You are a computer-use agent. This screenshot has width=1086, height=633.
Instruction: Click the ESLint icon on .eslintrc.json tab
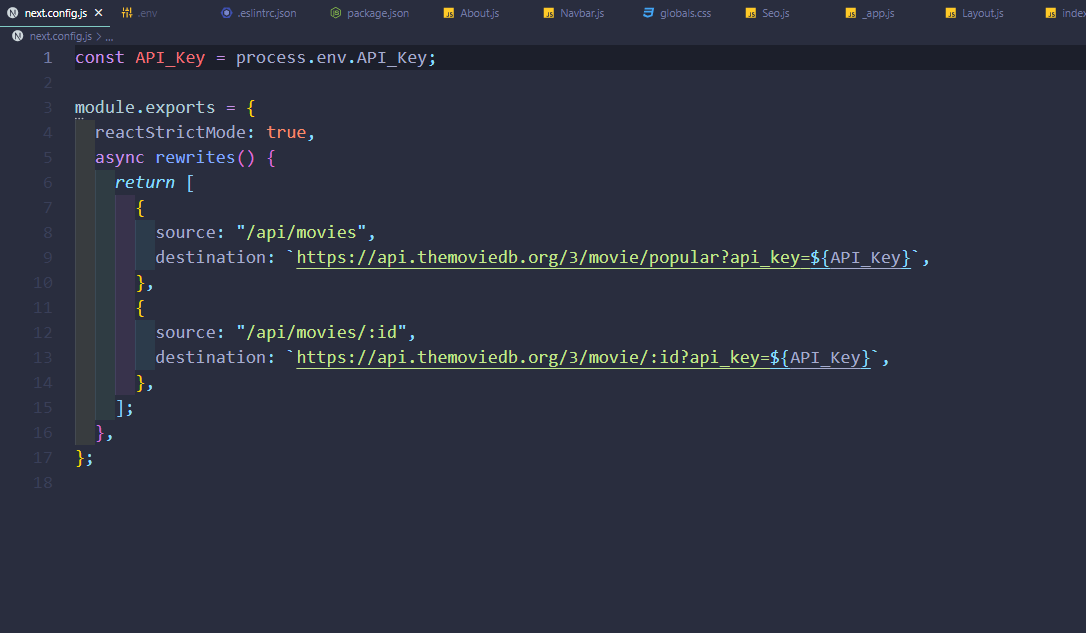click(x=226, y=13)
